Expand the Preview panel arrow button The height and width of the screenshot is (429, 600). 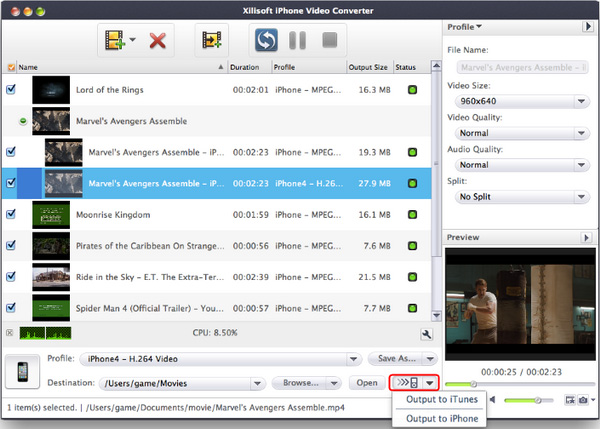point(586,238)
